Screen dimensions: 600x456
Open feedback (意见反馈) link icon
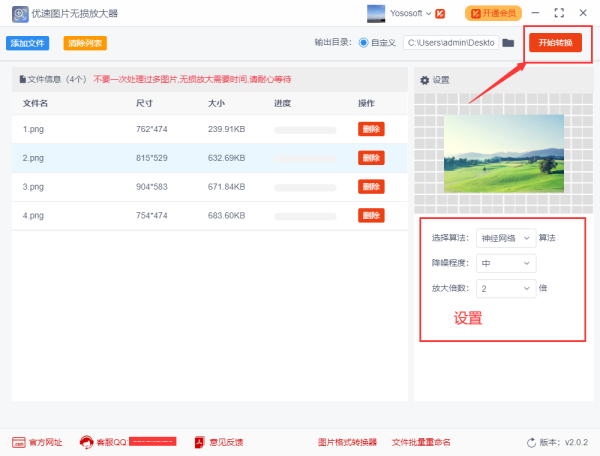coord(200,442)
